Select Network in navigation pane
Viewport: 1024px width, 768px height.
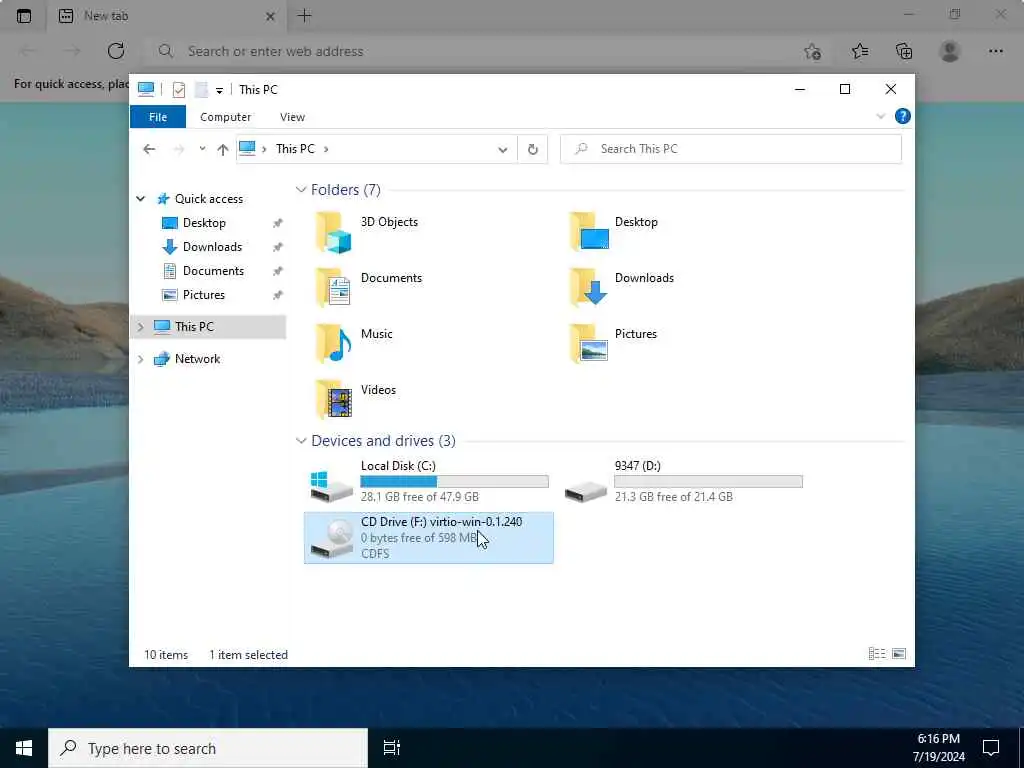pos(197,359)
